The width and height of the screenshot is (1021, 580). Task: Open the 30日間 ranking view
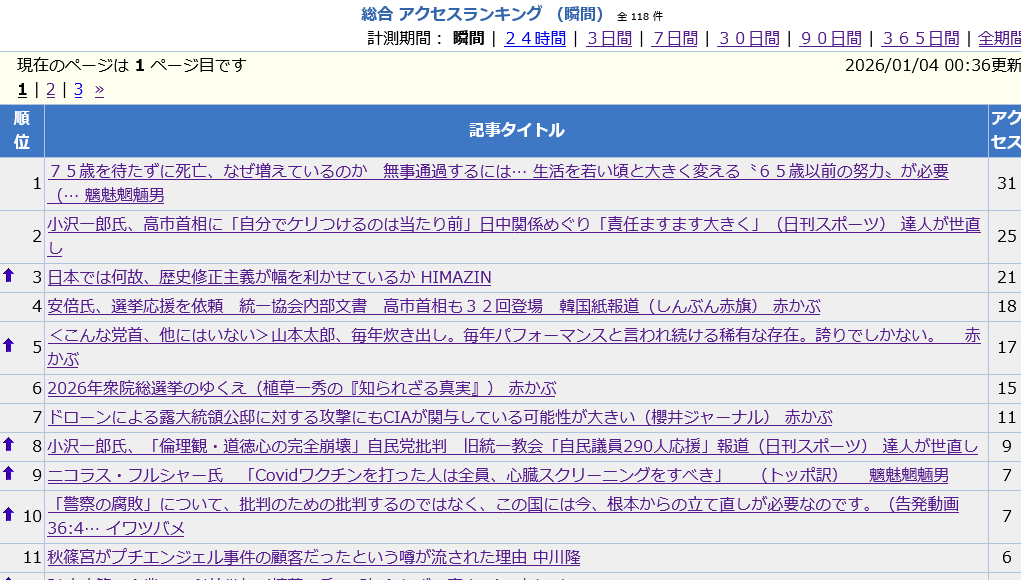point(748,38)
